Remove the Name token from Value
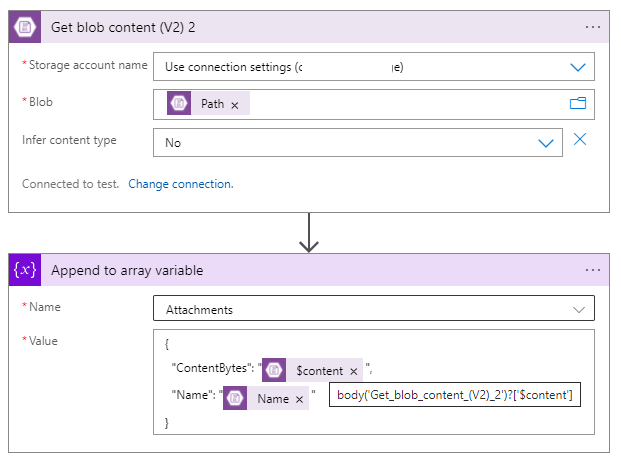 (x=299, y=398)
